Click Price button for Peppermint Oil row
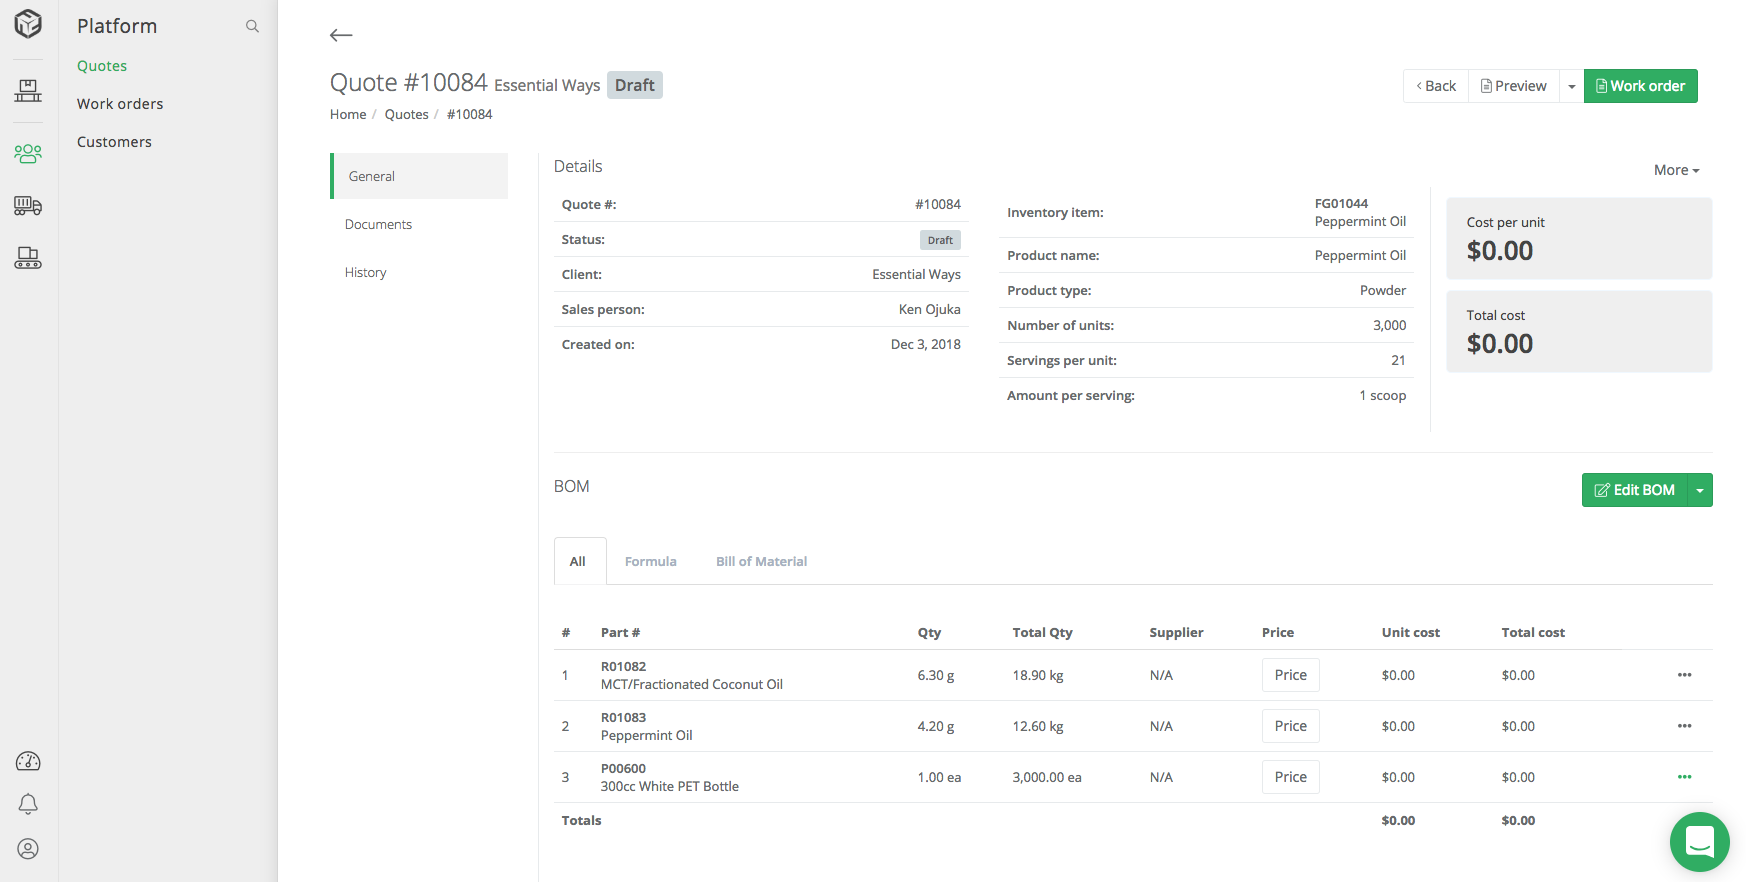Screen dimensions: 1746x882 1290,726
